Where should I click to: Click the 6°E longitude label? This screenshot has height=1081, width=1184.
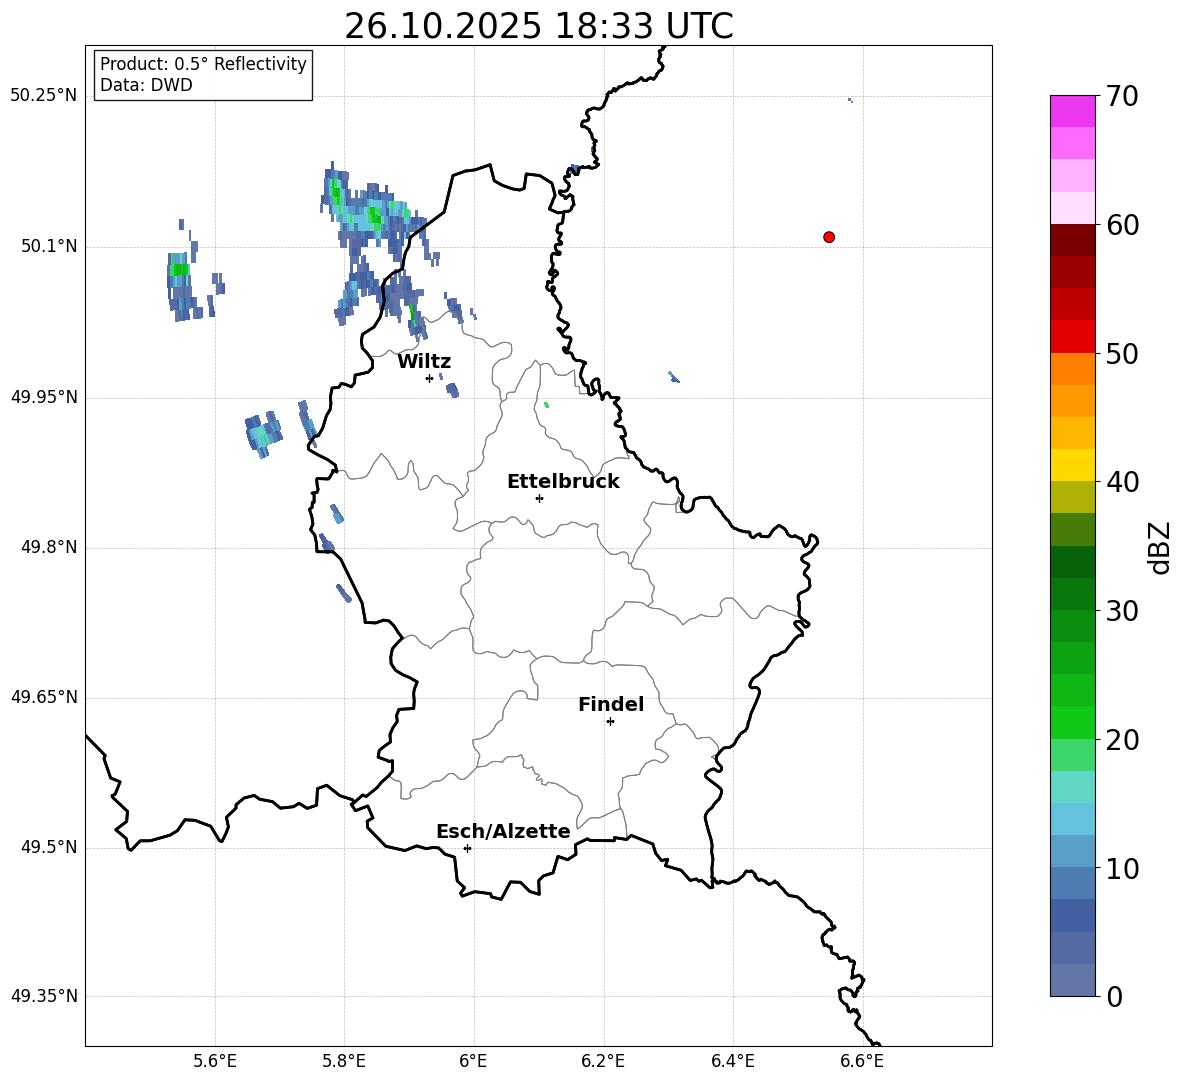pos(473,1061)
